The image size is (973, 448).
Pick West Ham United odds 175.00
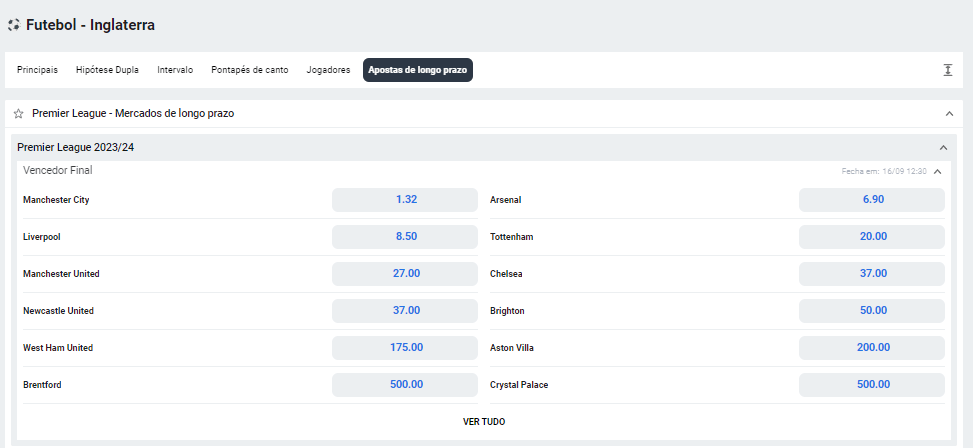pos(405,348)
